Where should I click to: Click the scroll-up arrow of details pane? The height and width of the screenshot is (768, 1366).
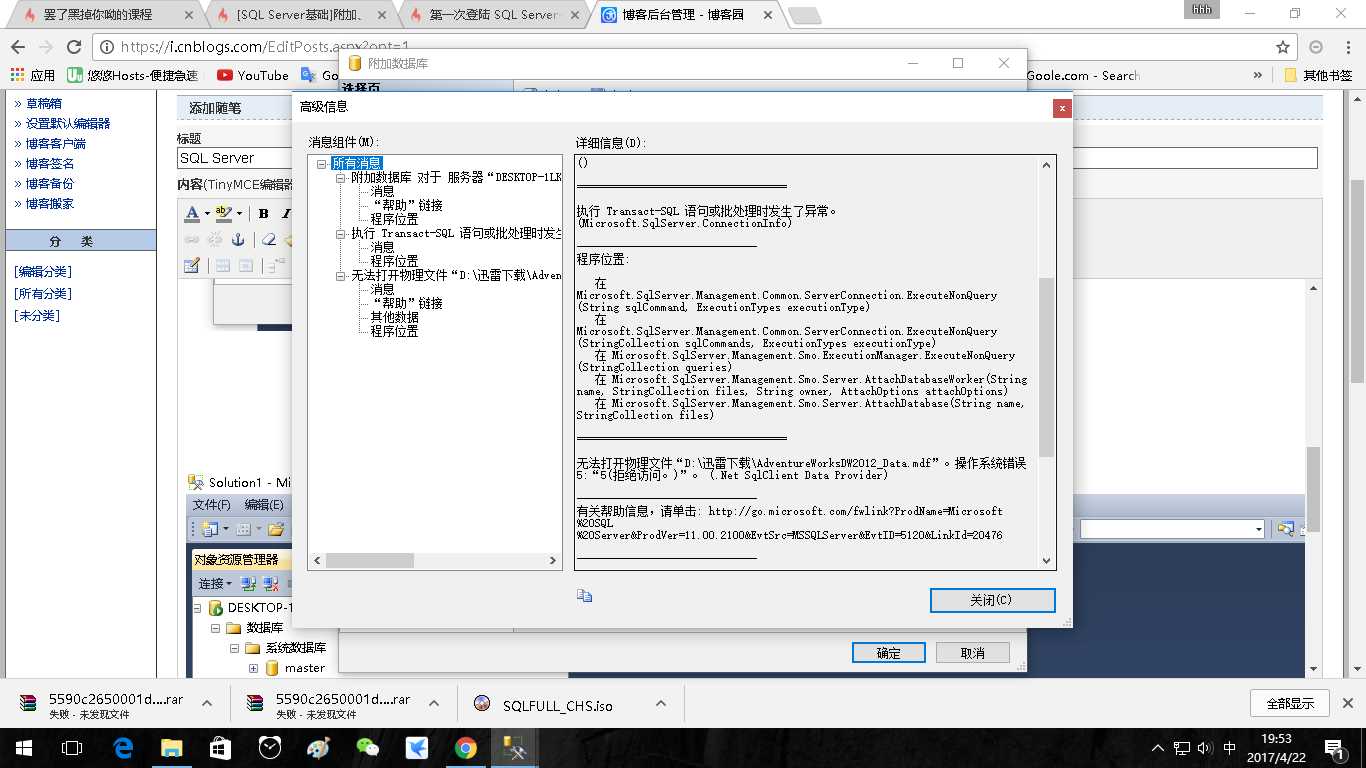1047,165
